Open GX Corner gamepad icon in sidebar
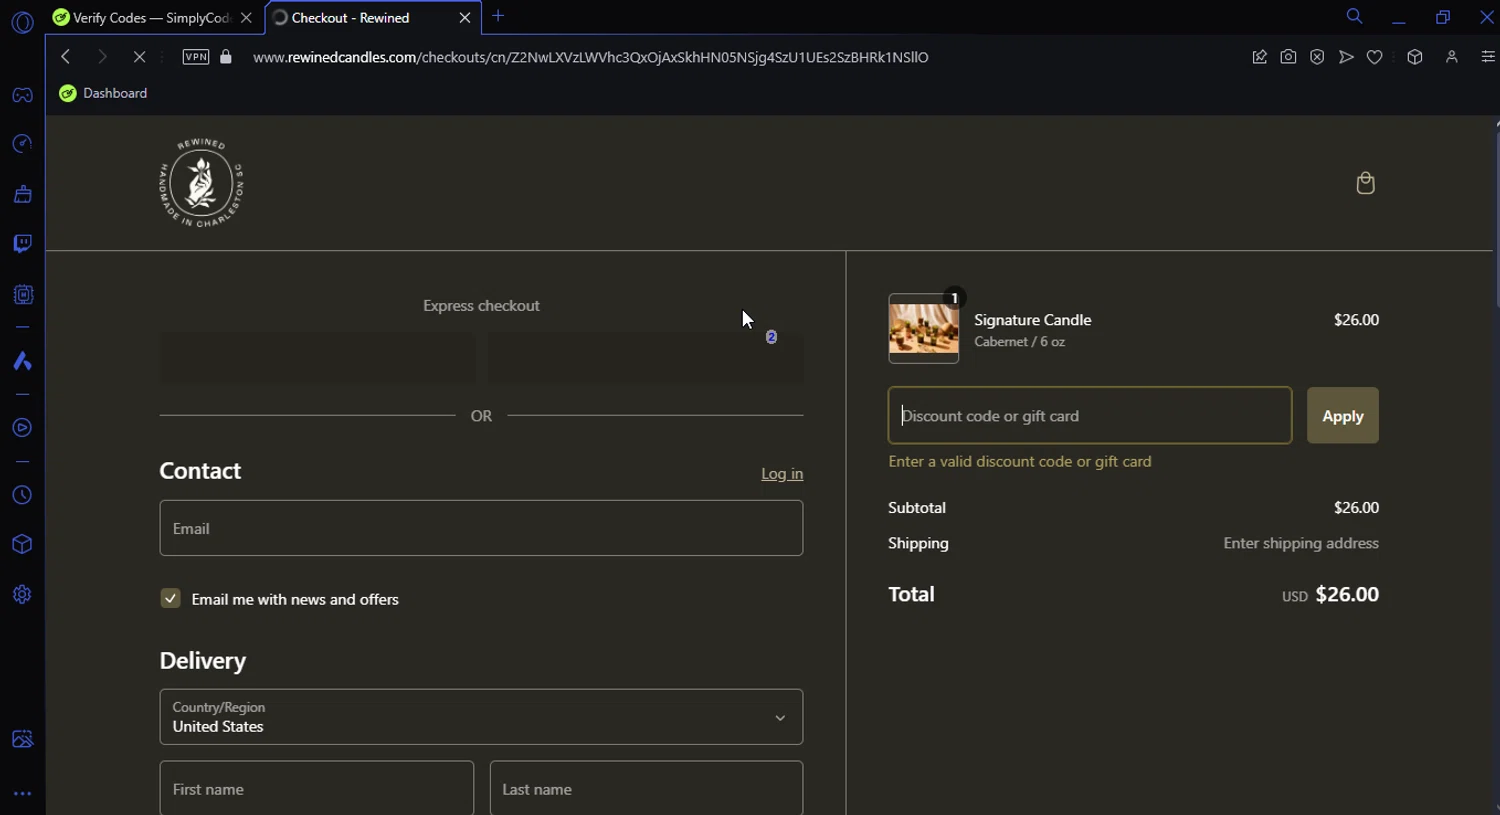The height and width of the screenshot is (815, 1500). (22, 95)
